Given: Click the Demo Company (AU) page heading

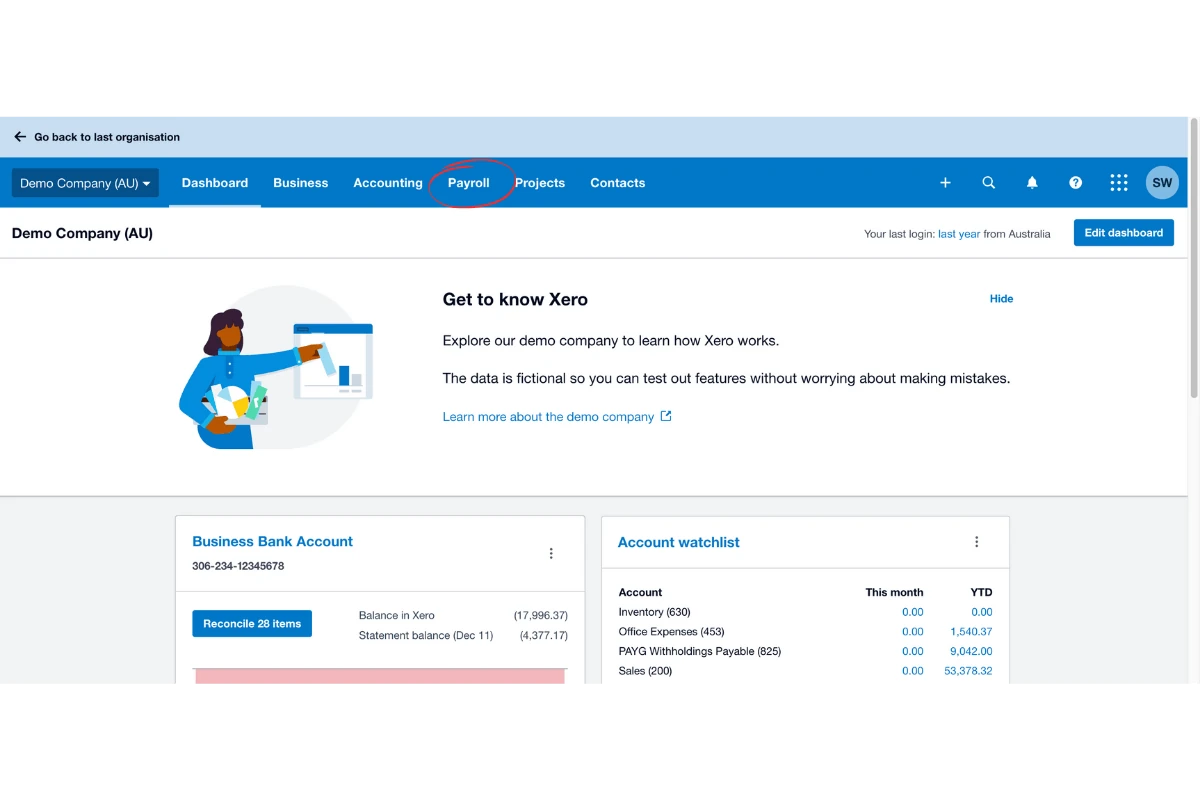Looking at the screenshot, I should [82, 233].
